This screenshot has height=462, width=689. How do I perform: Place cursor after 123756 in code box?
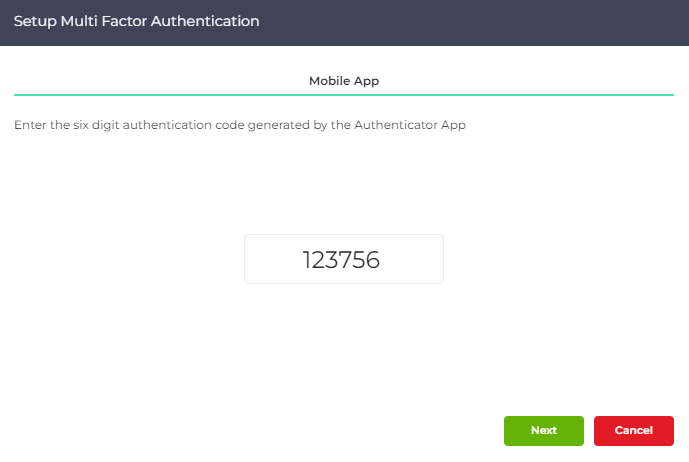(381, 259)
